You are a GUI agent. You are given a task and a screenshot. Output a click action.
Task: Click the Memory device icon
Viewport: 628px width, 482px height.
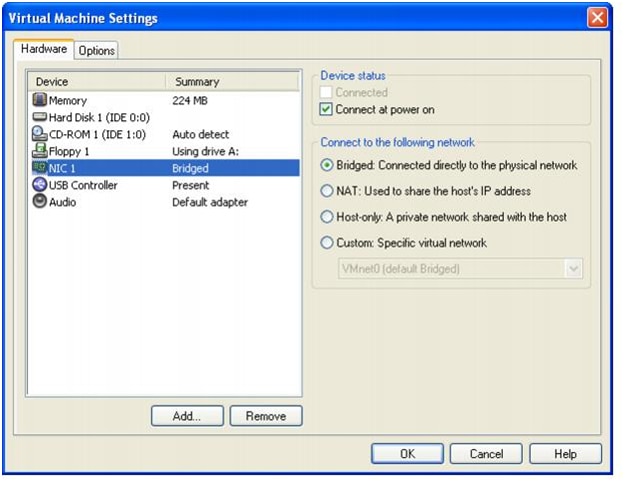(x=40, y=100)
